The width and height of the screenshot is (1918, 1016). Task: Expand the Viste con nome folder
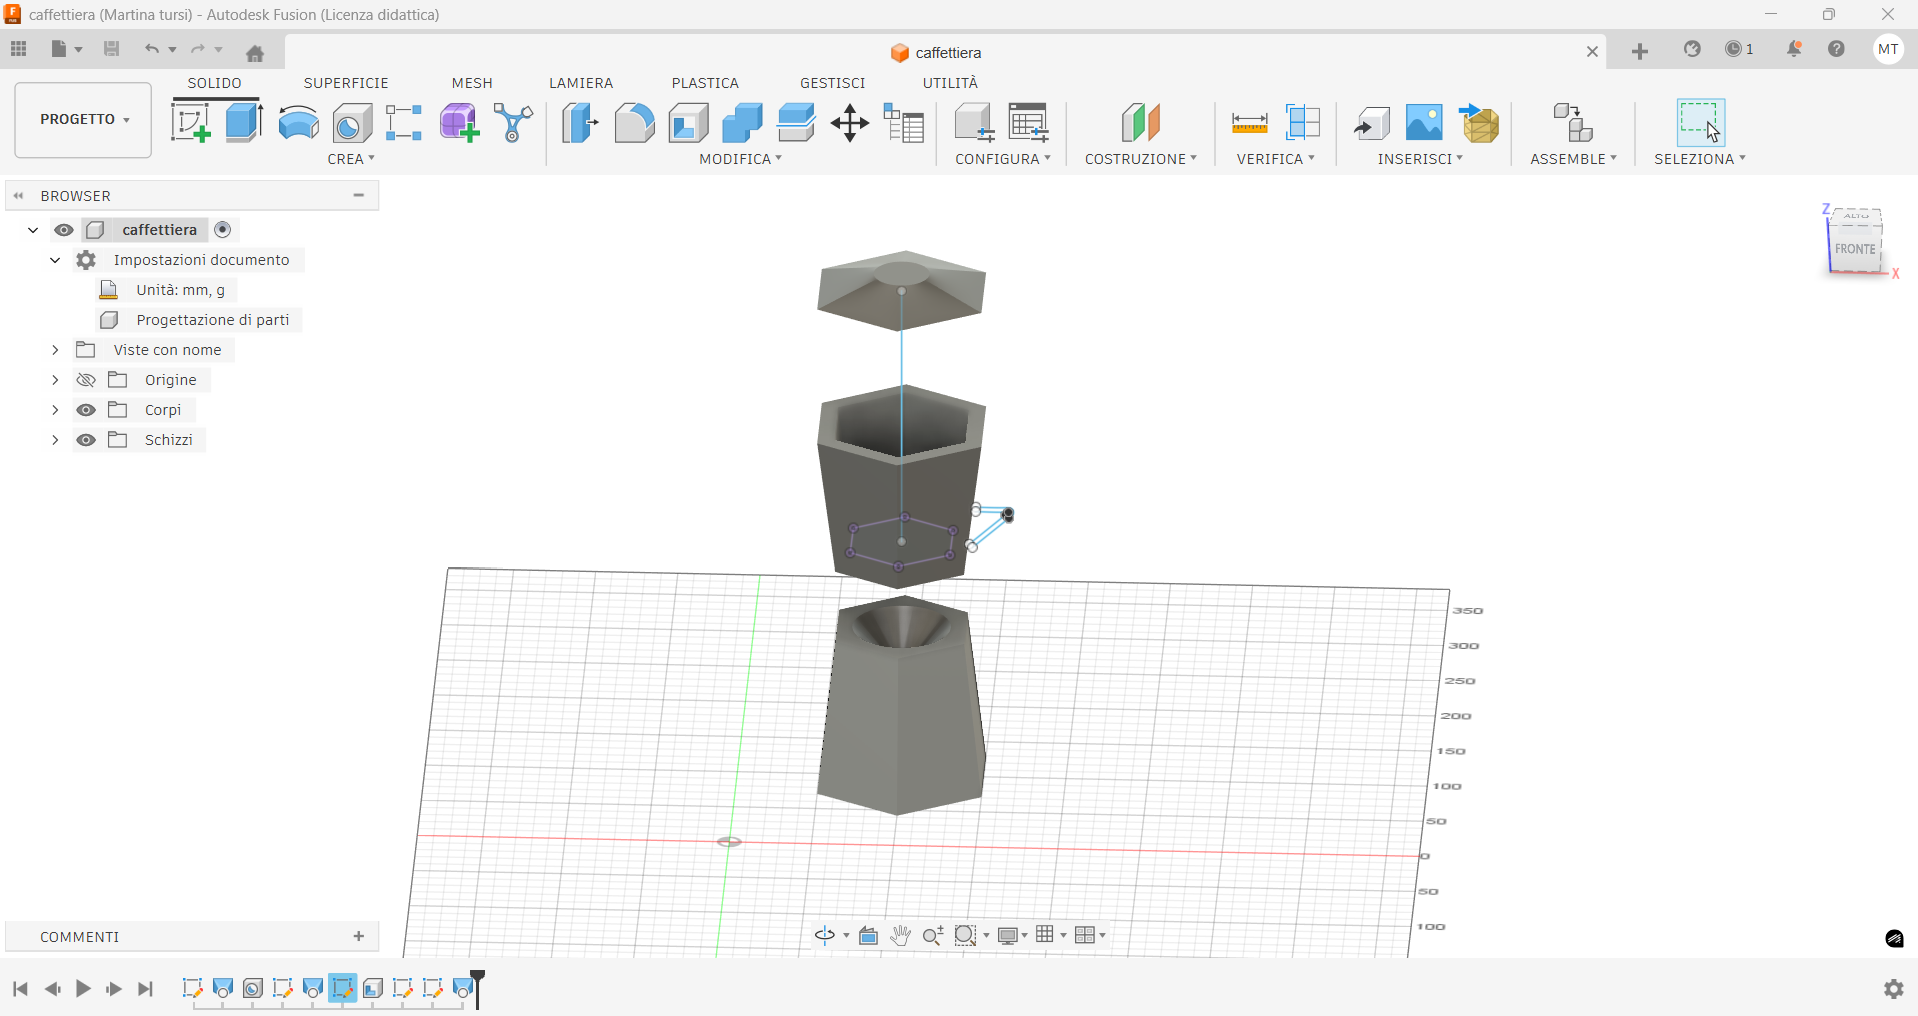coord(56,350)
